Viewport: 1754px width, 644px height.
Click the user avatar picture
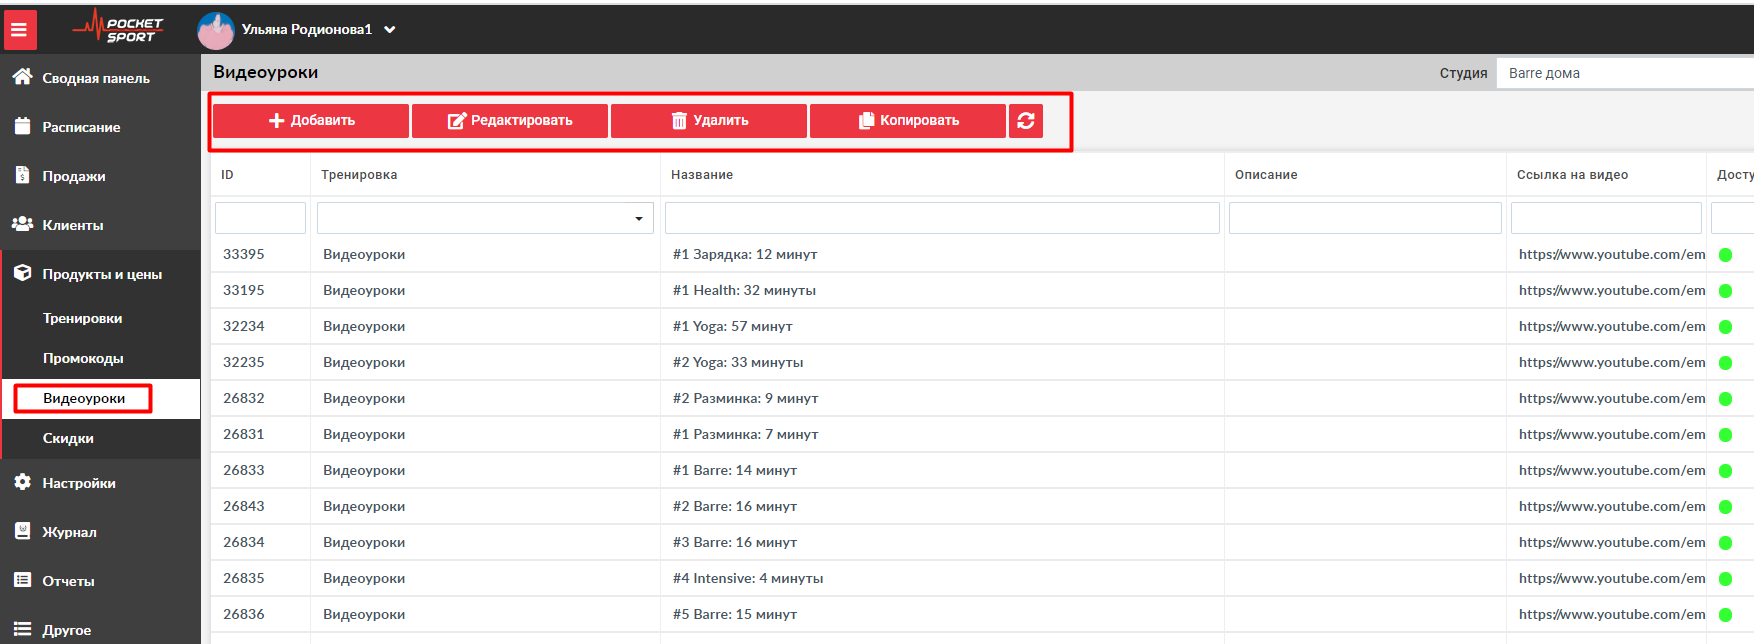(215, 31)
